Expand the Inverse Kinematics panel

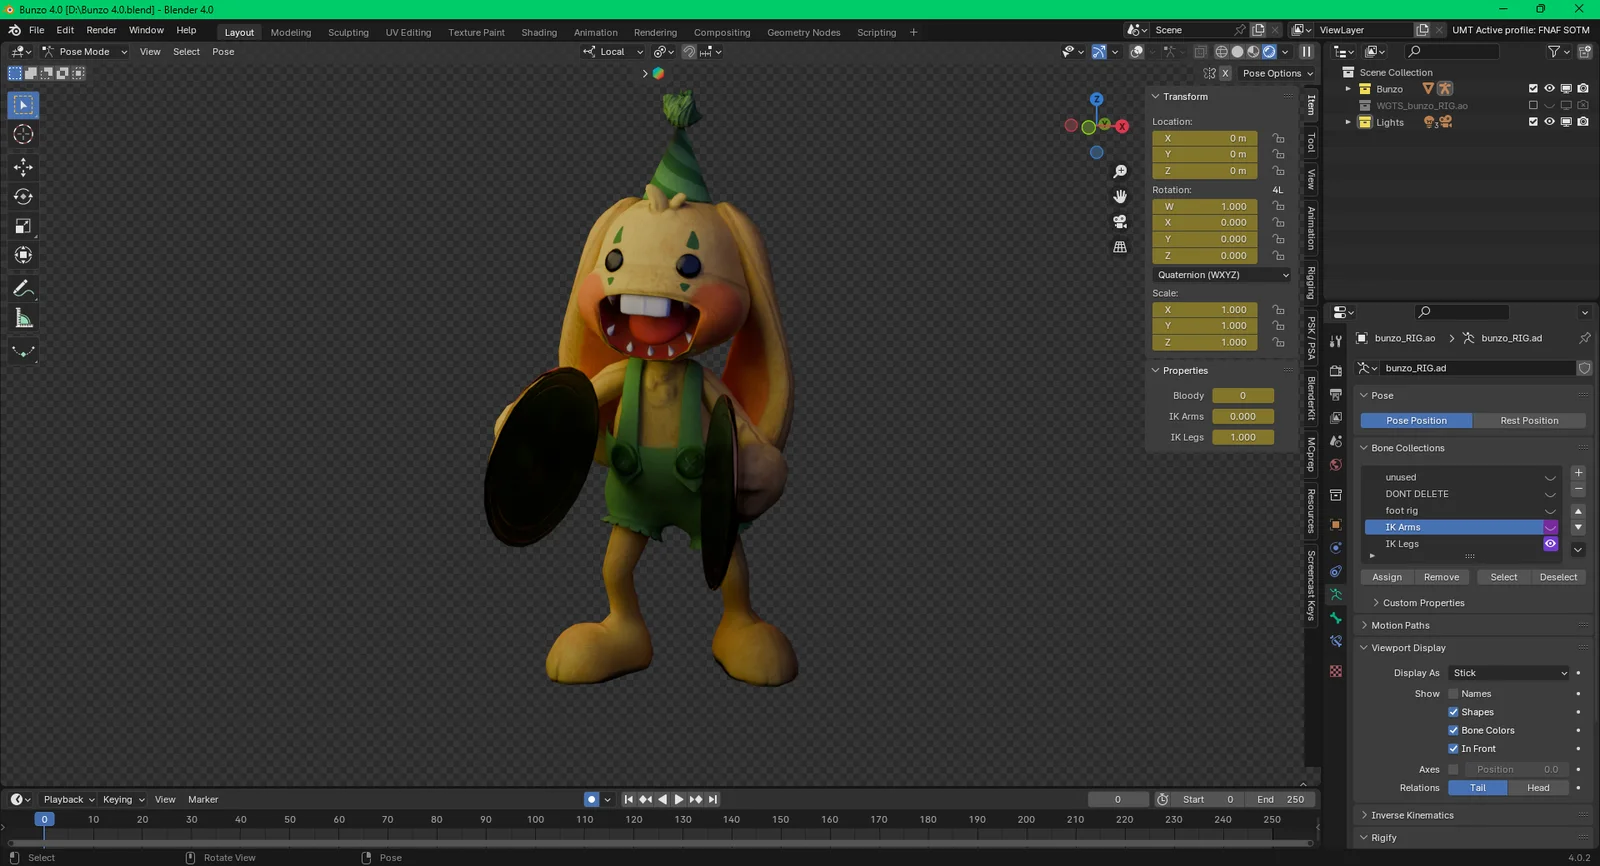pyautogui.click(x=1412, y=815)
